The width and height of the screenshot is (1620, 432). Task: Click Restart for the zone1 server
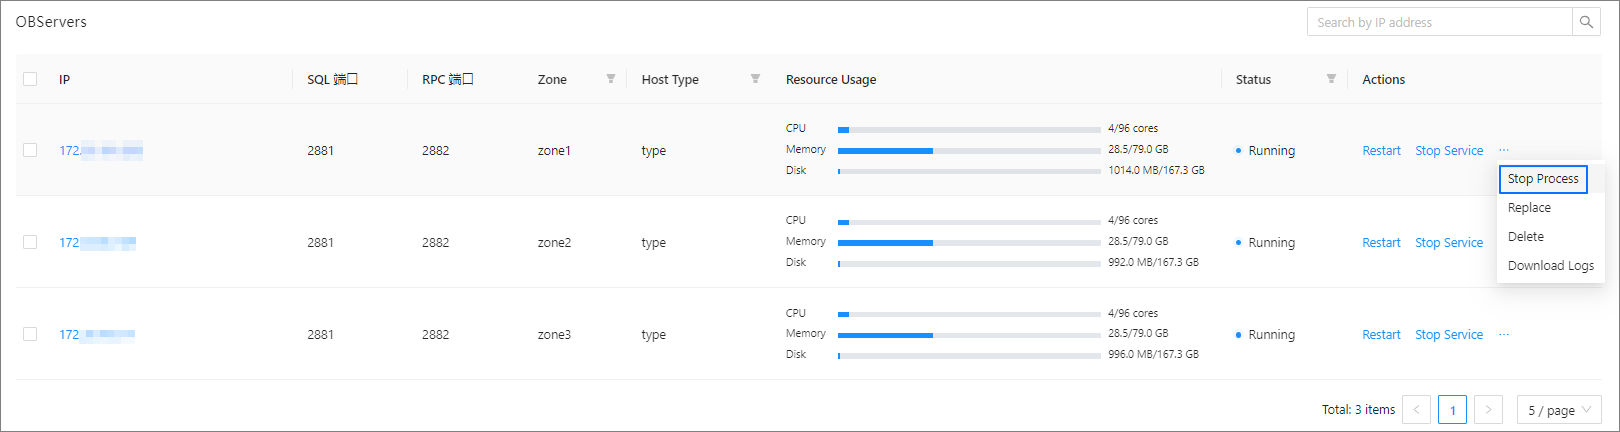pos(1381,151)
